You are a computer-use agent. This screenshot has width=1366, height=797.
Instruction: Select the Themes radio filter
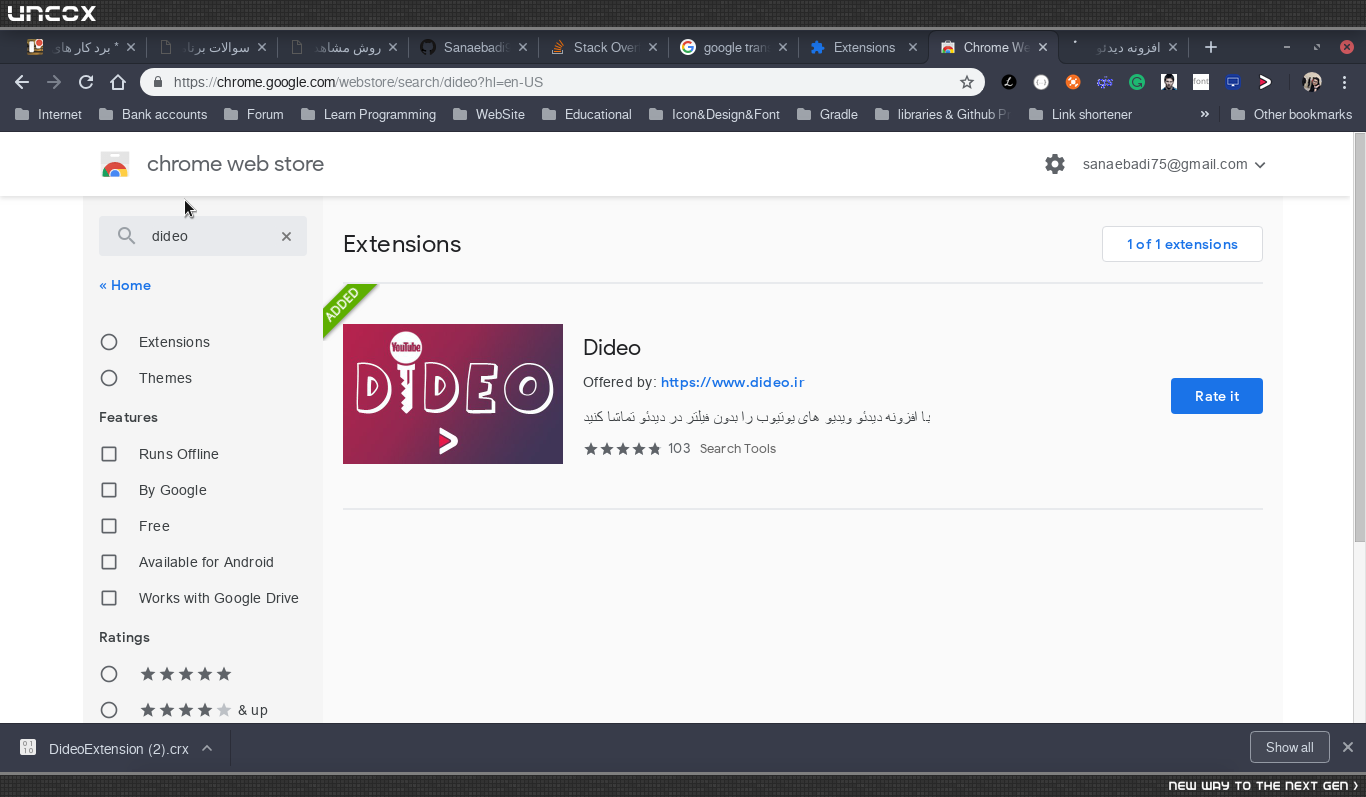click(x=109, y=378)
